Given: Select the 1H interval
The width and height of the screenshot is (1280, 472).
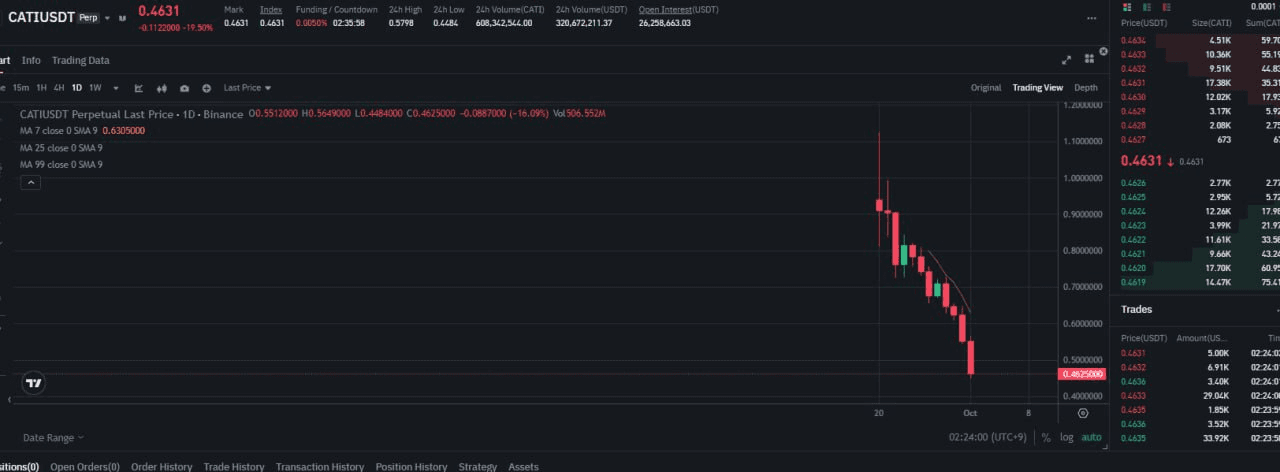Looking at the screenshot, I should [x=42, y=88].
